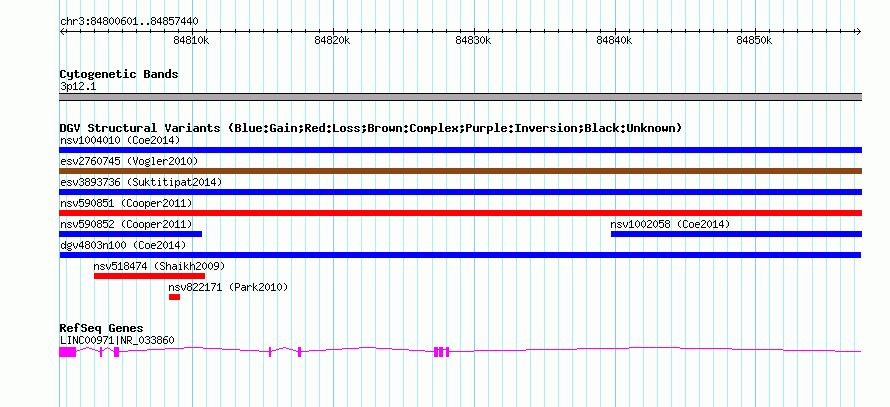Select the long red nsv590851 loss bar
This screenshot has width=890, height=407.
pyautogui.click(x=460, y=213)
